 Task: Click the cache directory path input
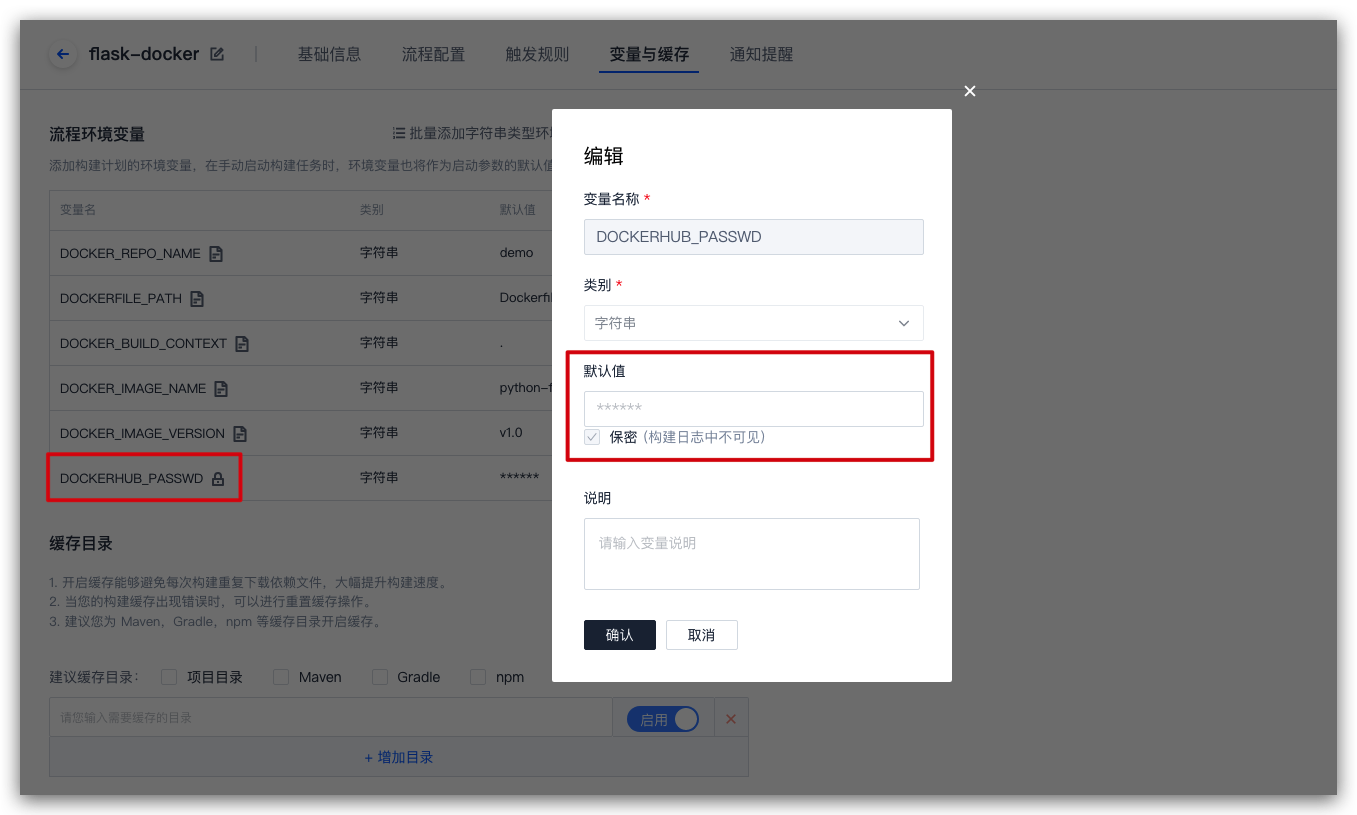(331, 718)
